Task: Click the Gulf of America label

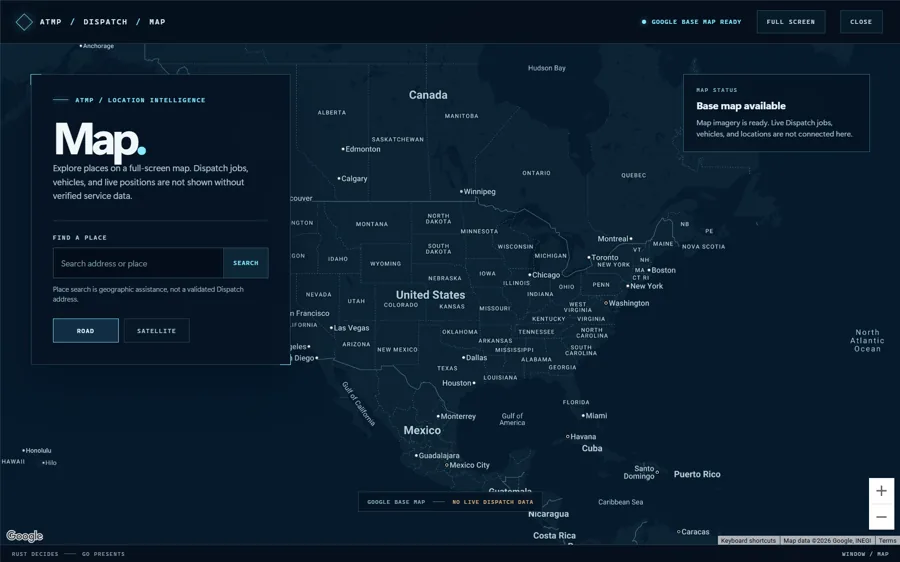Action: click(512, 419)
